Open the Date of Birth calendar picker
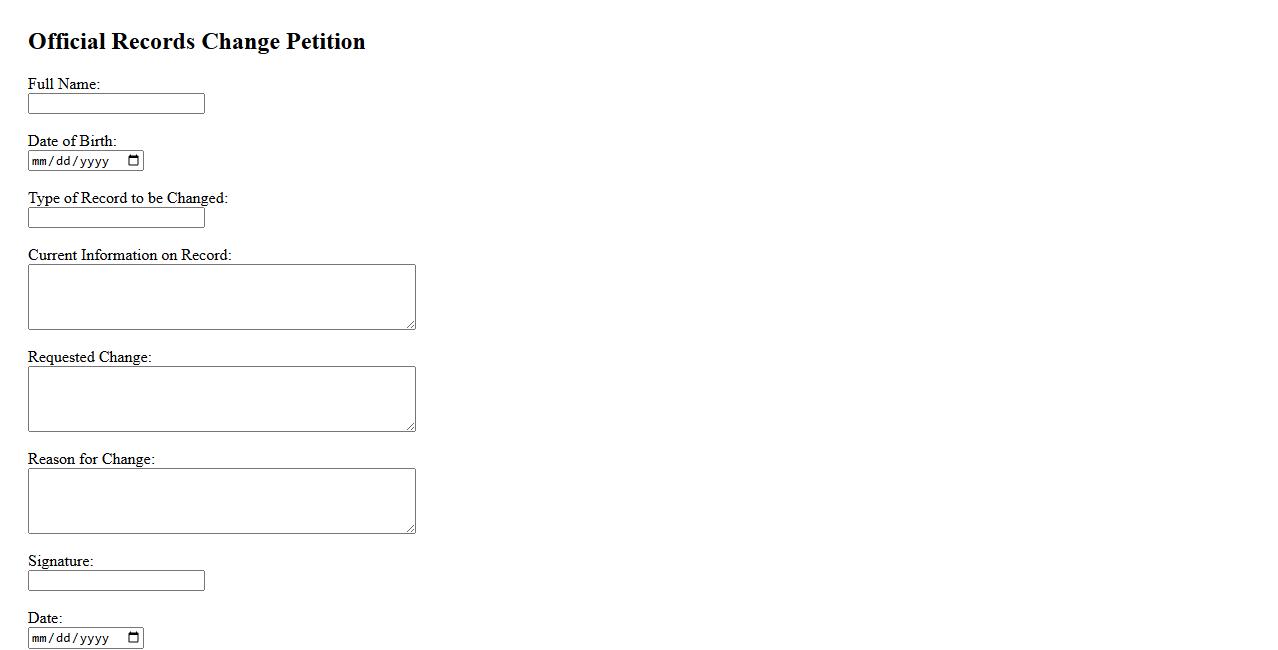Screen dimensions: 1278x650 pyautogui.click(x=134, y=161)
